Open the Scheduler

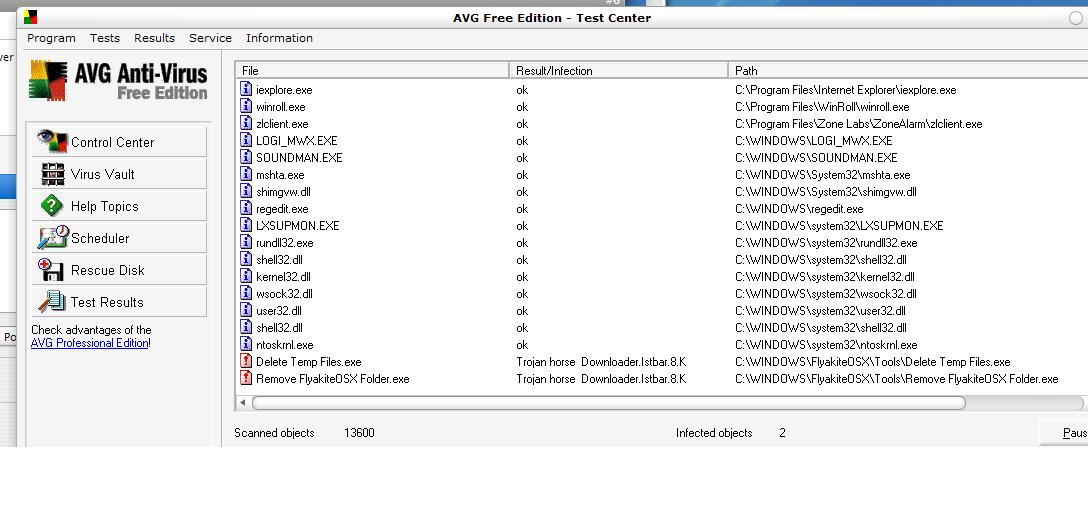click(119, 238)
